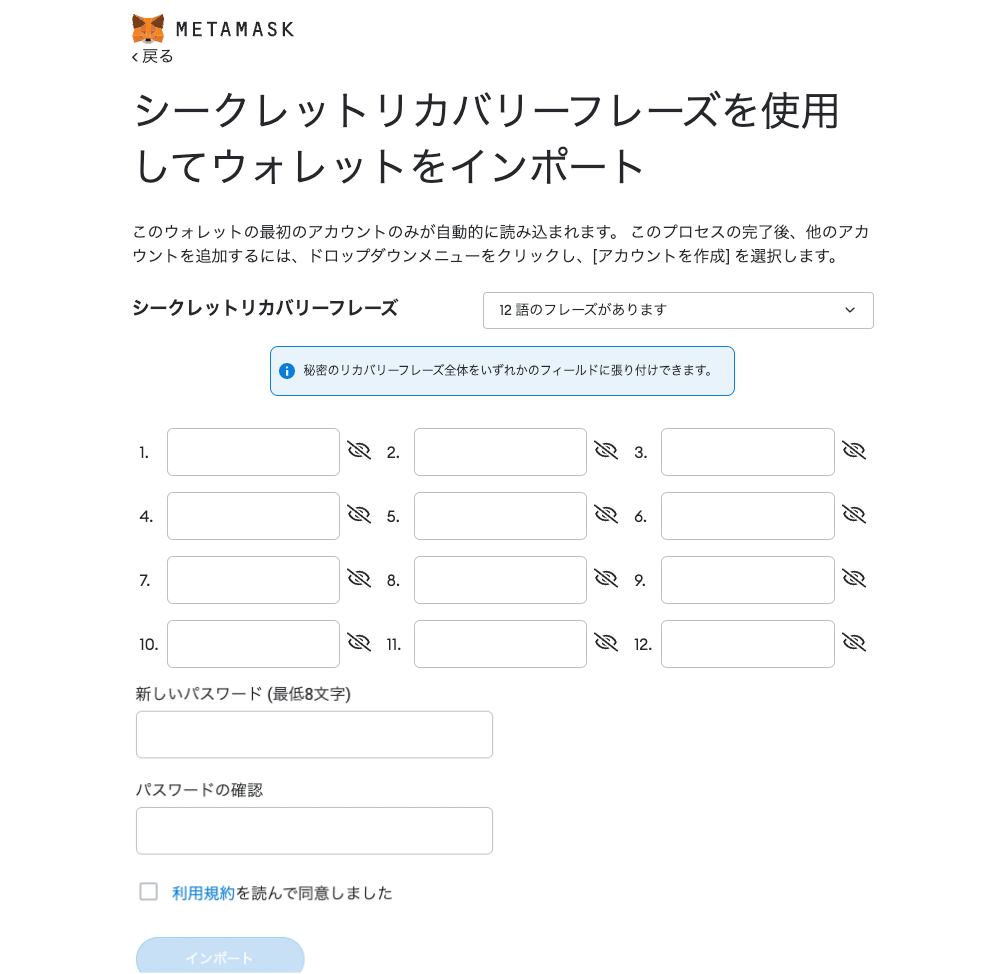Screen dimensions: 1008x974
Task: Check the 利用規約 agreement checkbox
Action: click(149, 891)
